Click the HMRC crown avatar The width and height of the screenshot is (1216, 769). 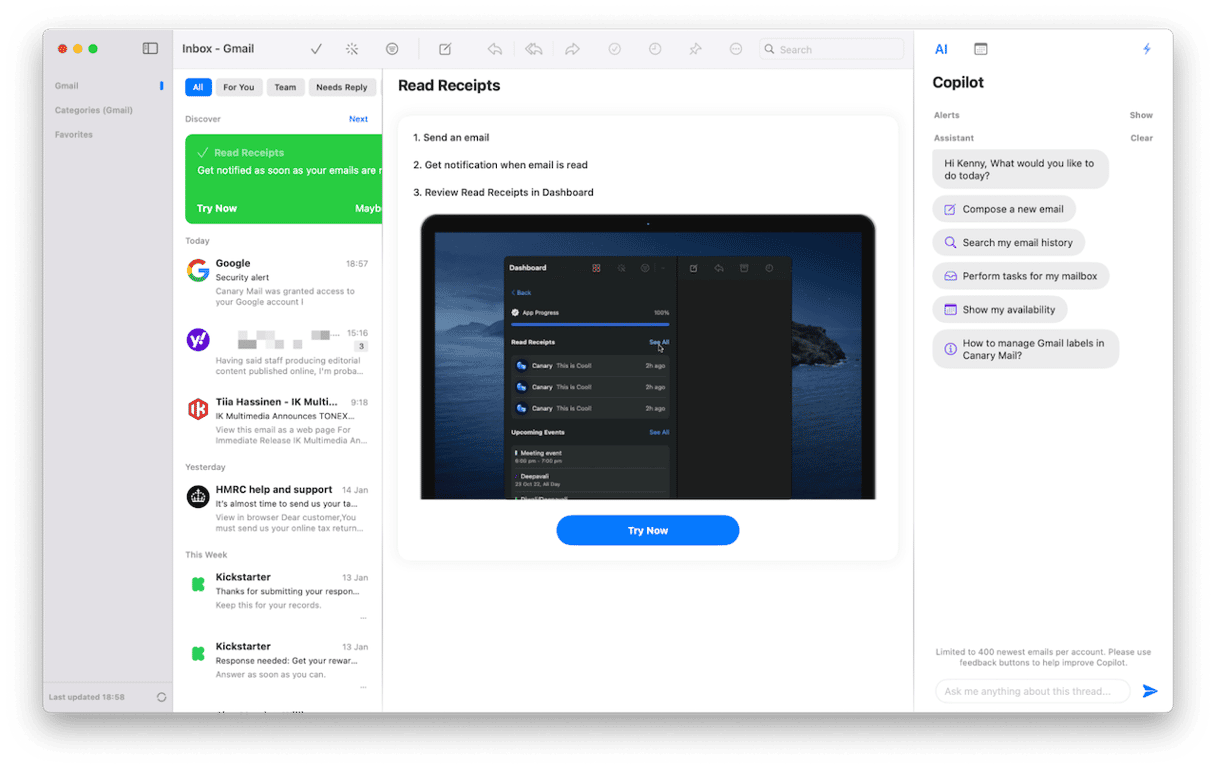click(x=198, y=496)
